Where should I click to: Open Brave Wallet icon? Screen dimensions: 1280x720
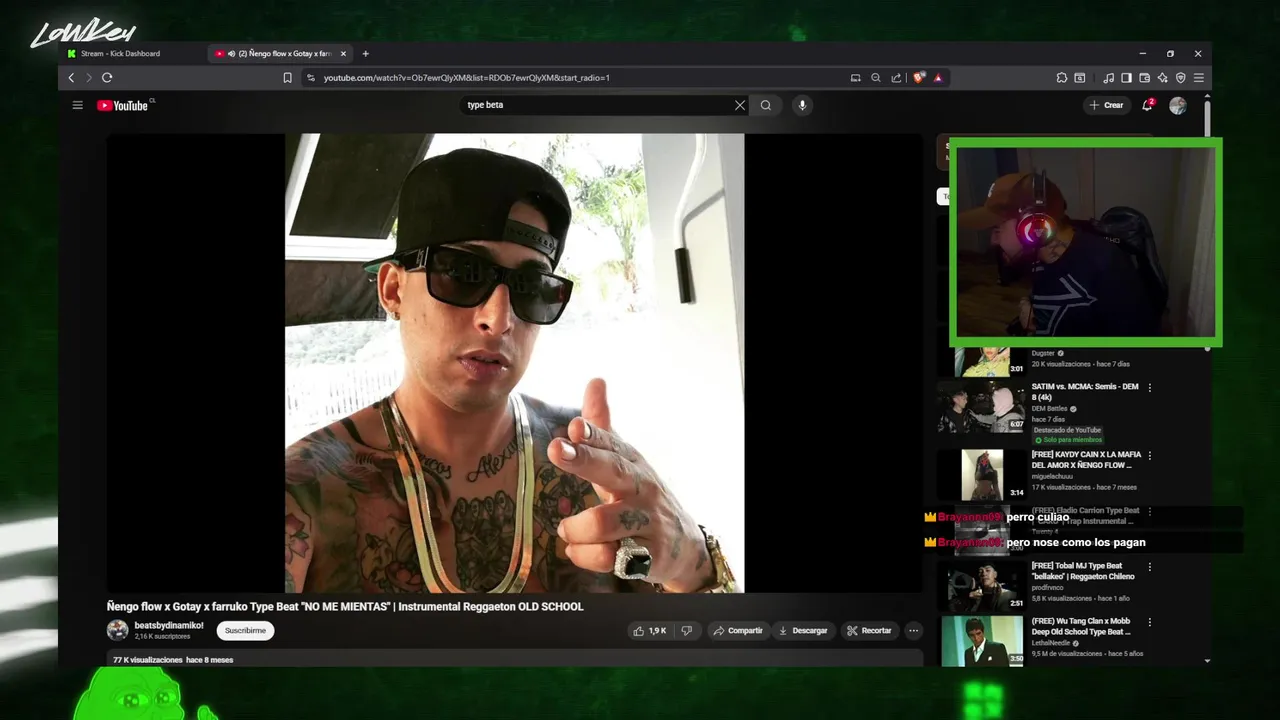tap(1145, 78)
